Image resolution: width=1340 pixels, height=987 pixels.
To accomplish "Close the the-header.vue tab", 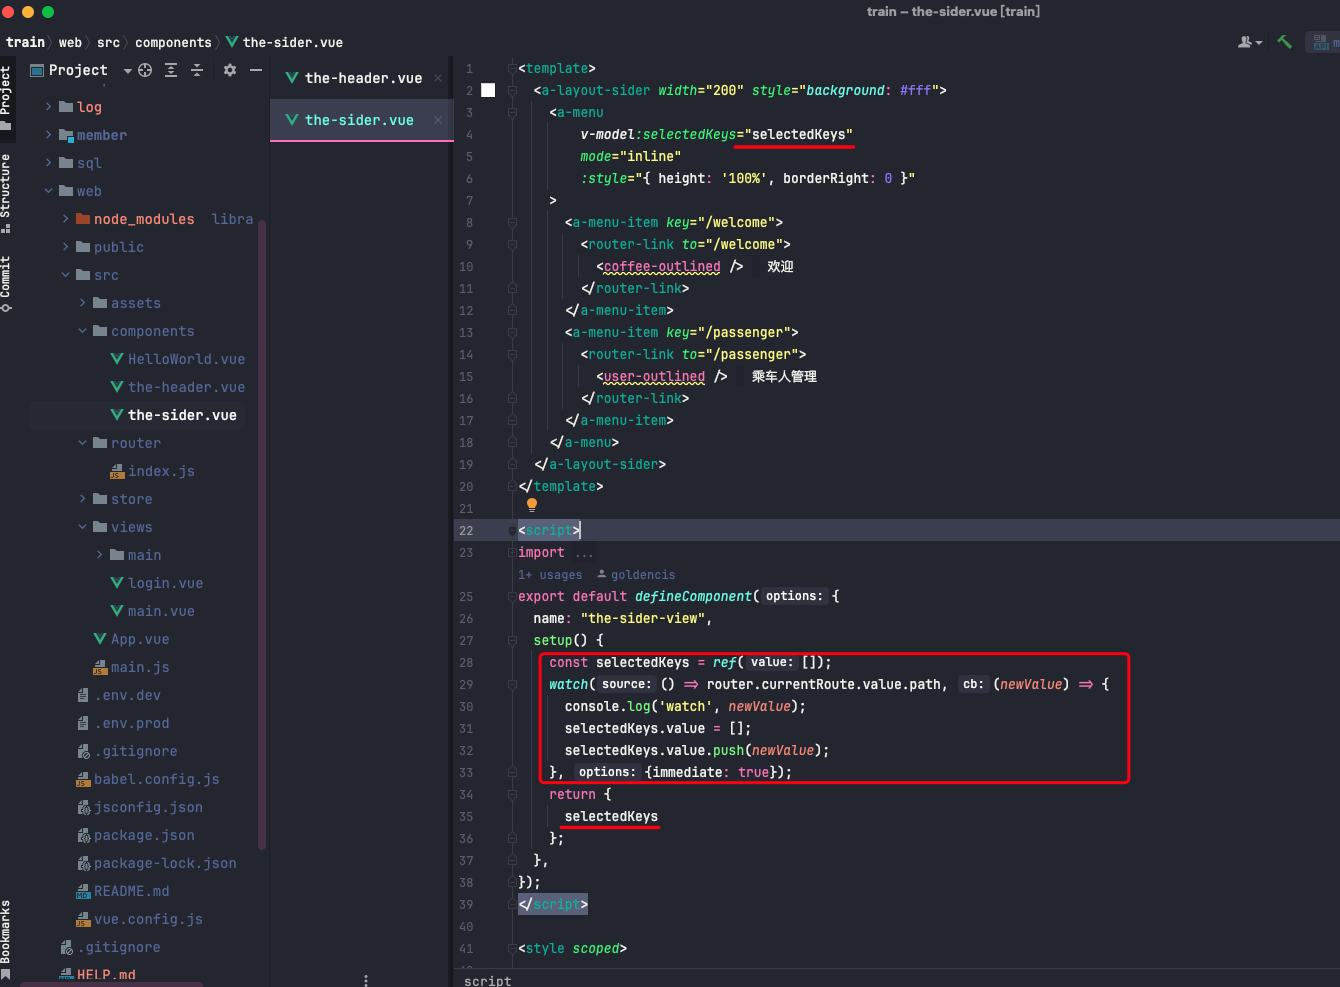I will tap(438, 78).
